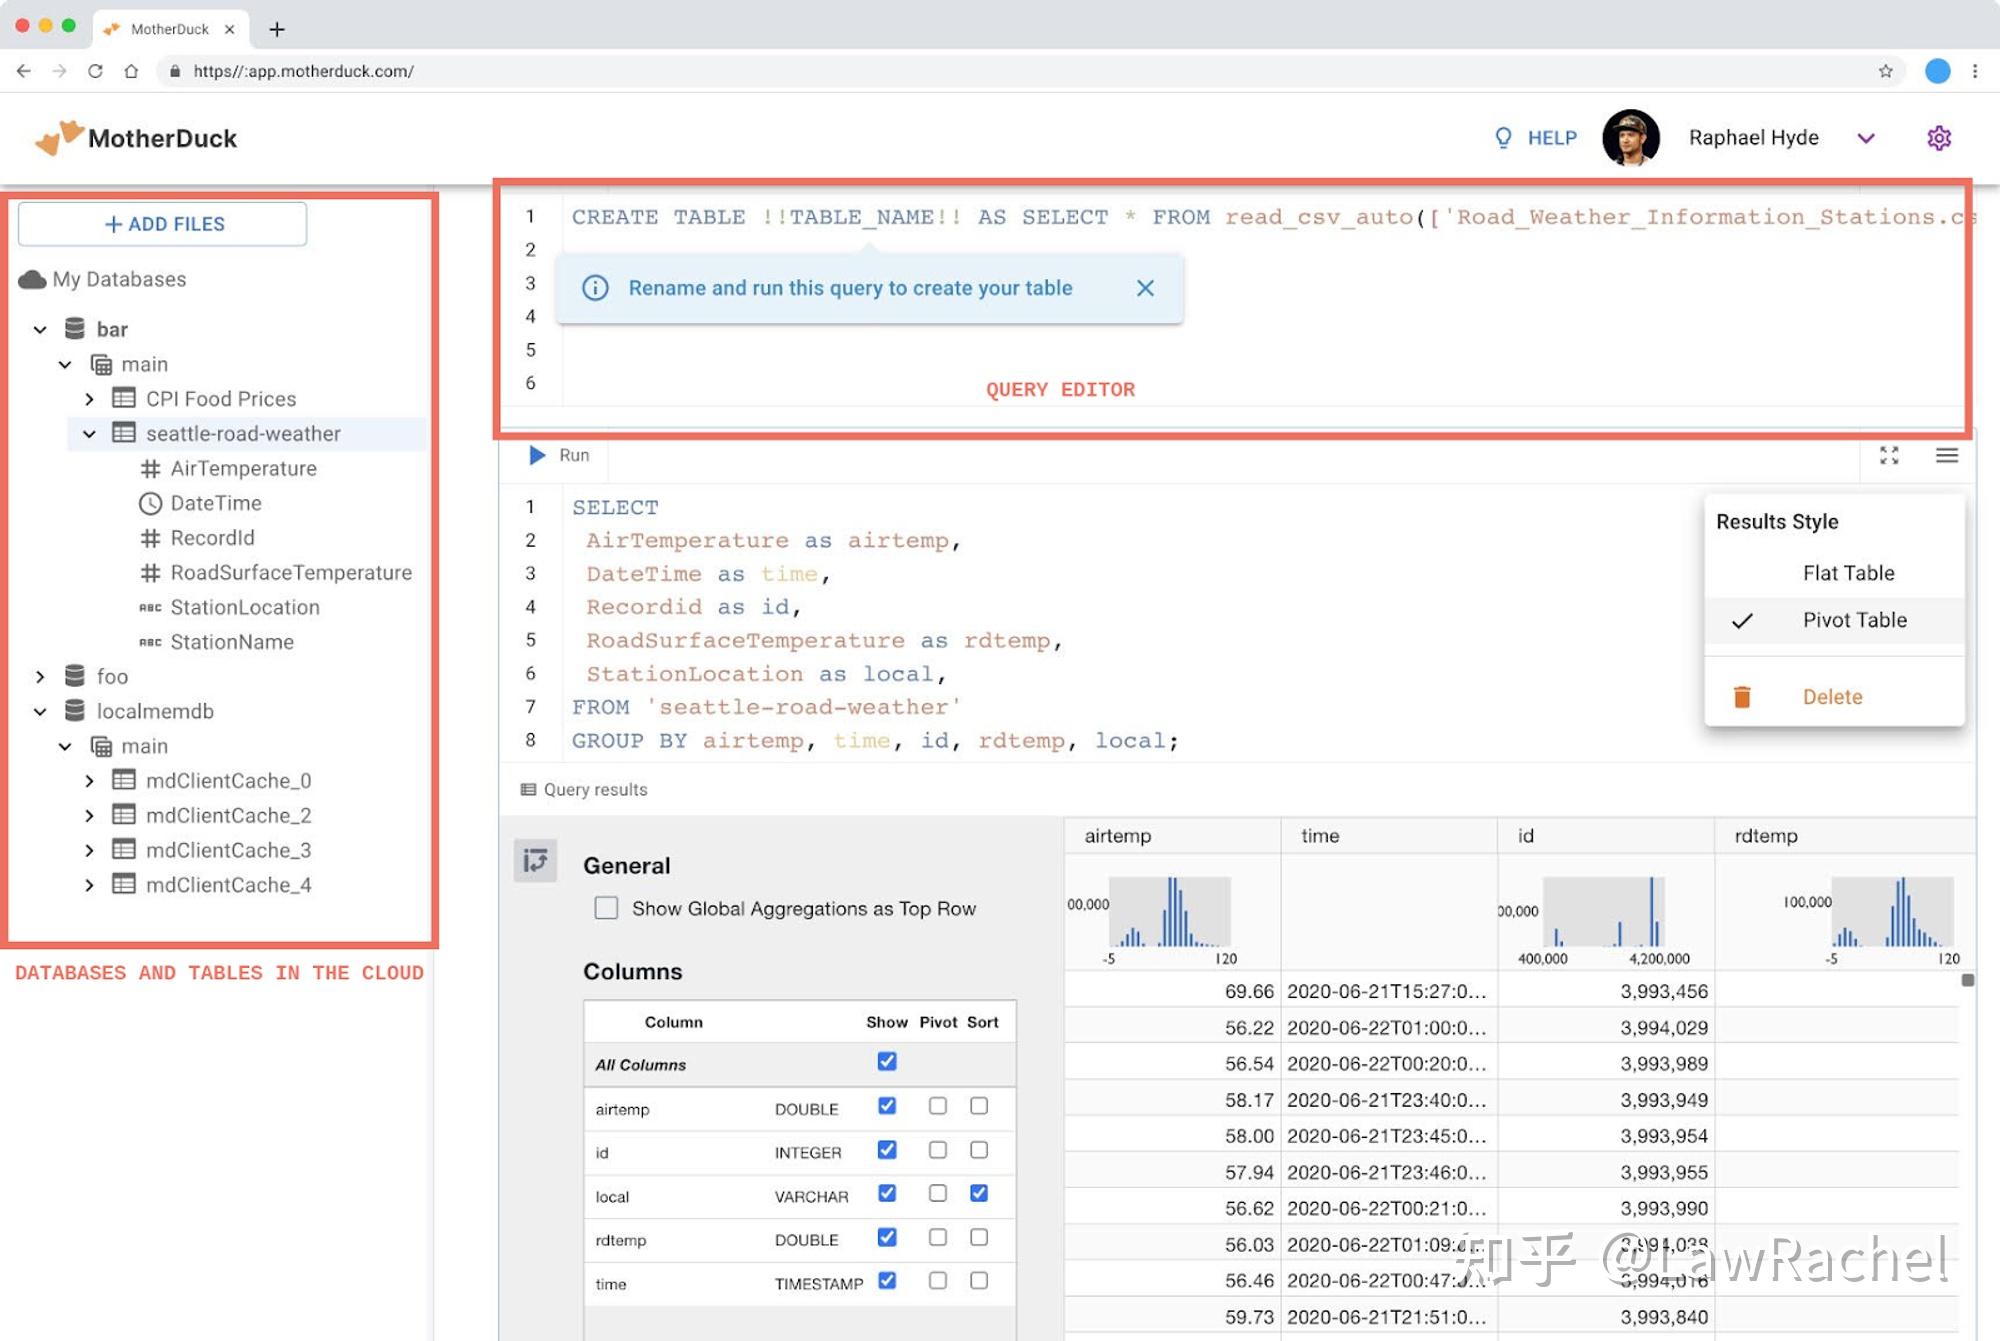Viewport: 2000px width, 1341px height.
Task: Run the query with Run button
Action: [x=559, y=456]
